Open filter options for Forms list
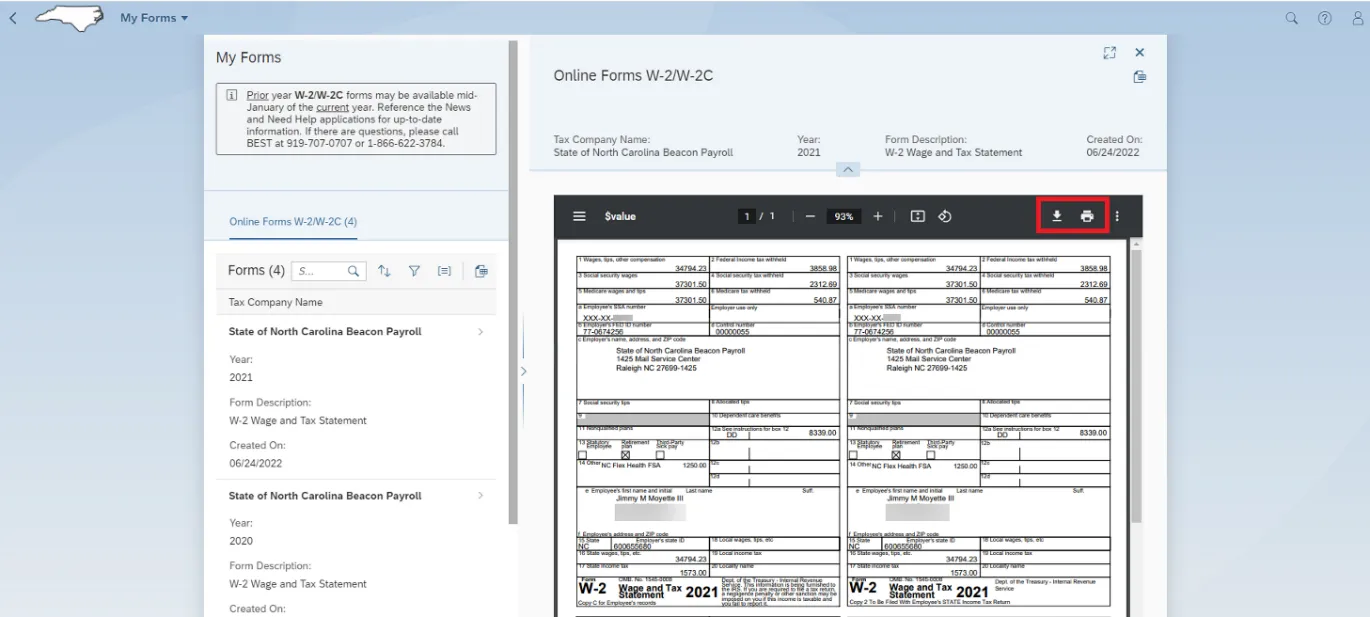Viewport: 1370px width, 617px height. click(x=414, y=271)
